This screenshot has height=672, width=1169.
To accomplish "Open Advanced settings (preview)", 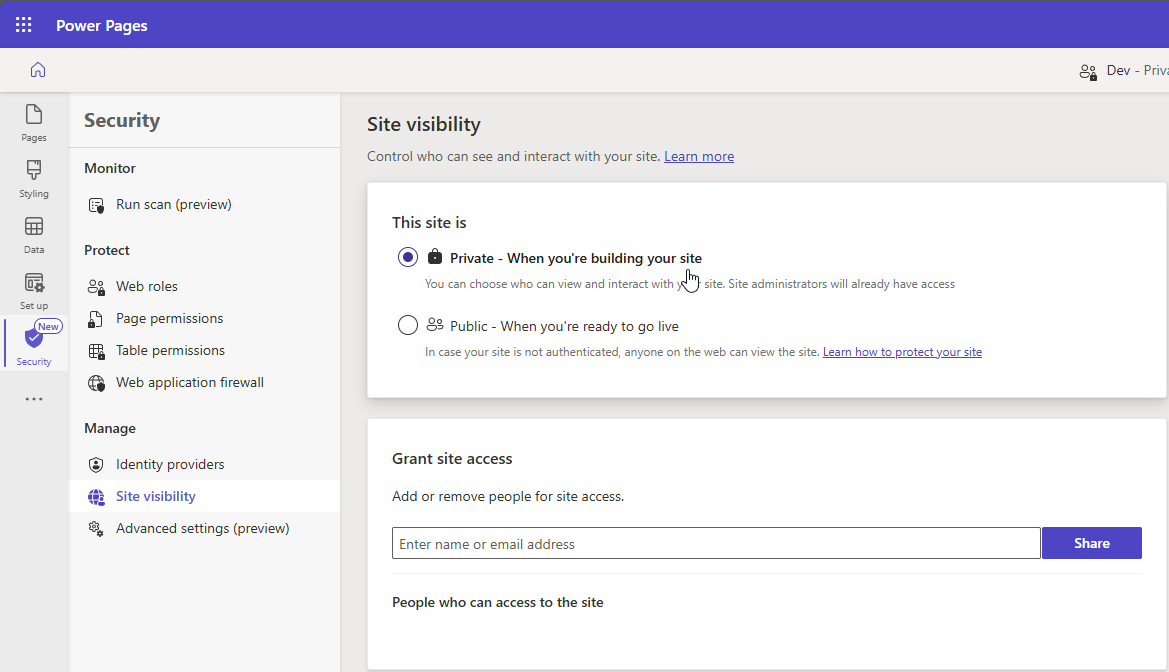I will coord(204,529).
